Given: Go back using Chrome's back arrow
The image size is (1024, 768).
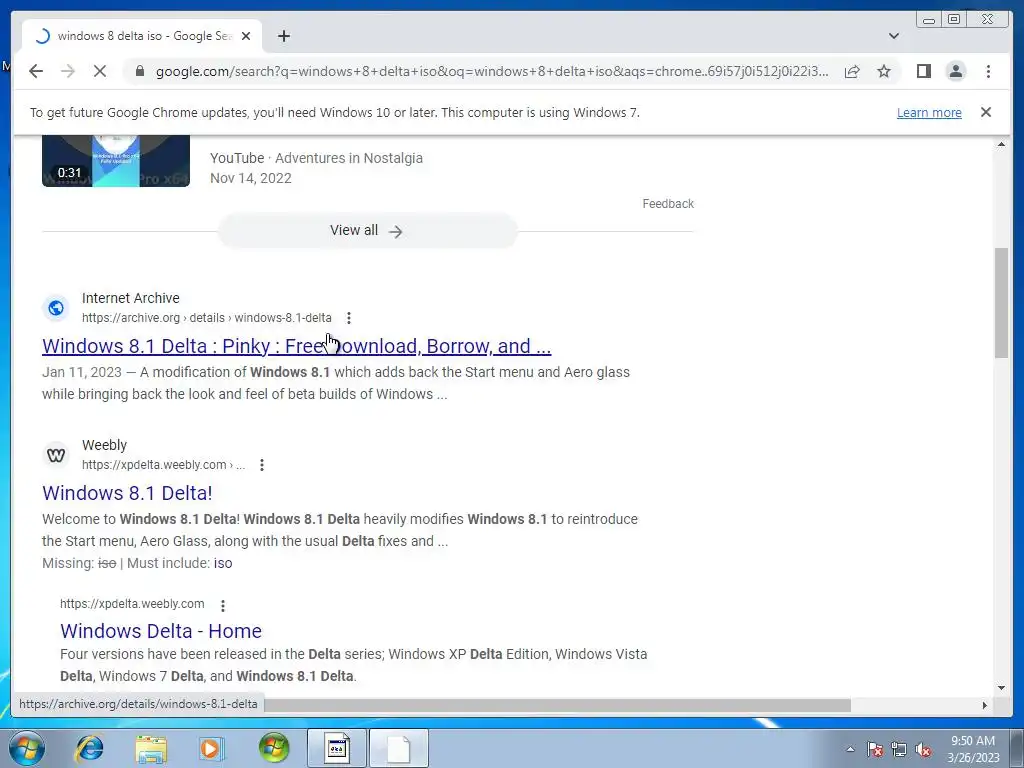Looking at the screenshot, I should tap(36, 71).
